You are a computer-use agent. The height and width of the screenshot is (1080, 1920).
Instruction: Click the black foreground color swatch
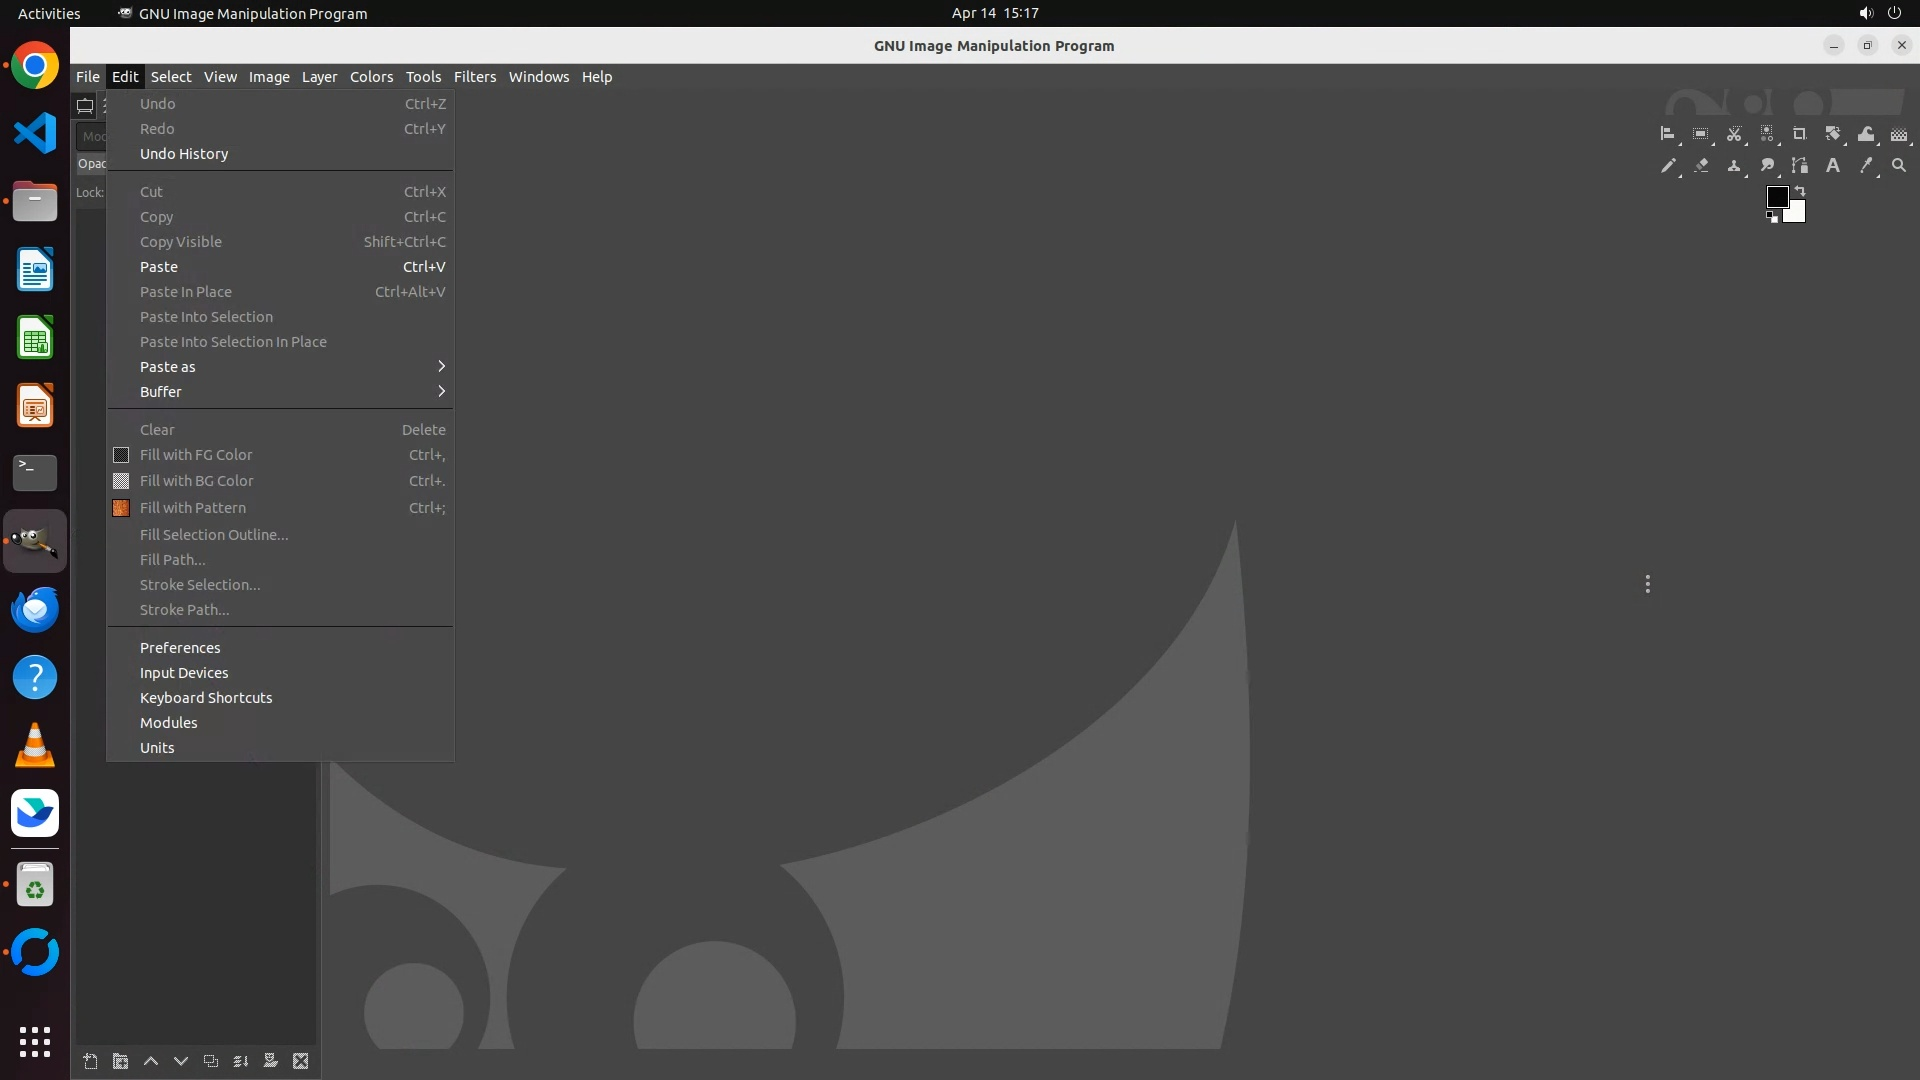1776,197
